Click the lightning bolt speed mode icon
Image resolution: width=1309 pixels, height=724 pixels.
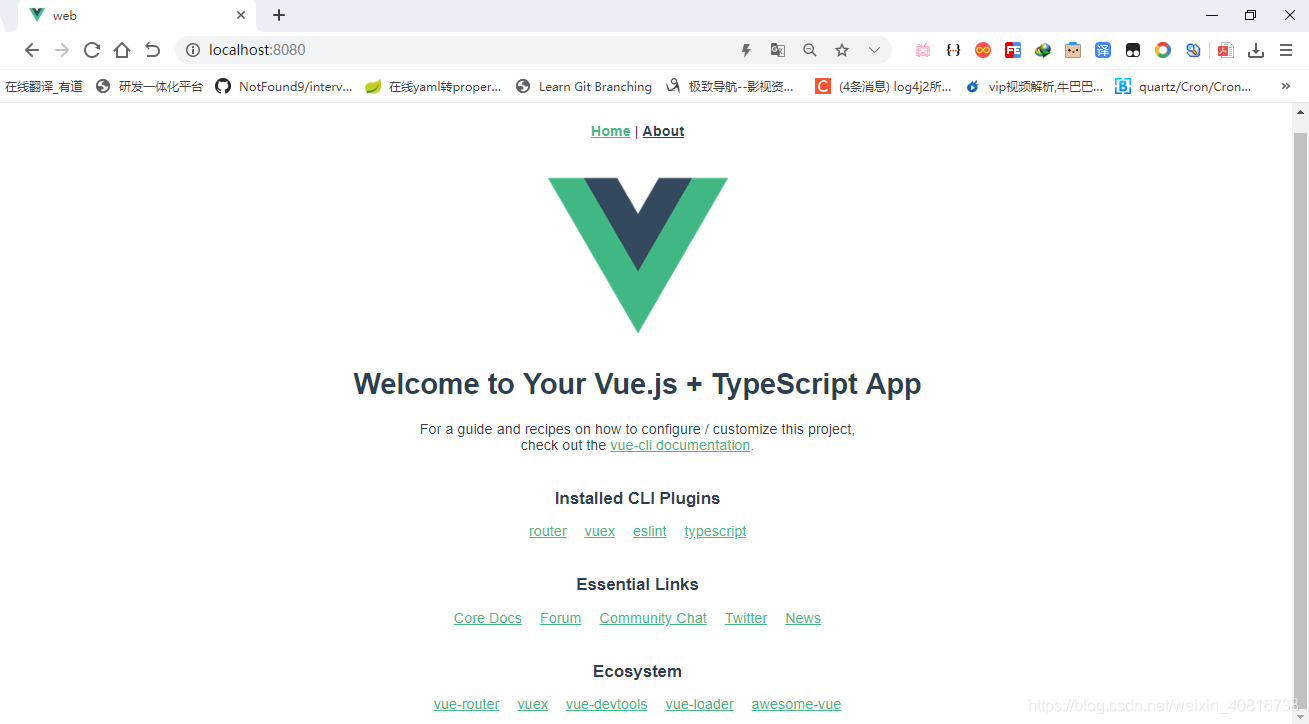click(x=746, y=50)
